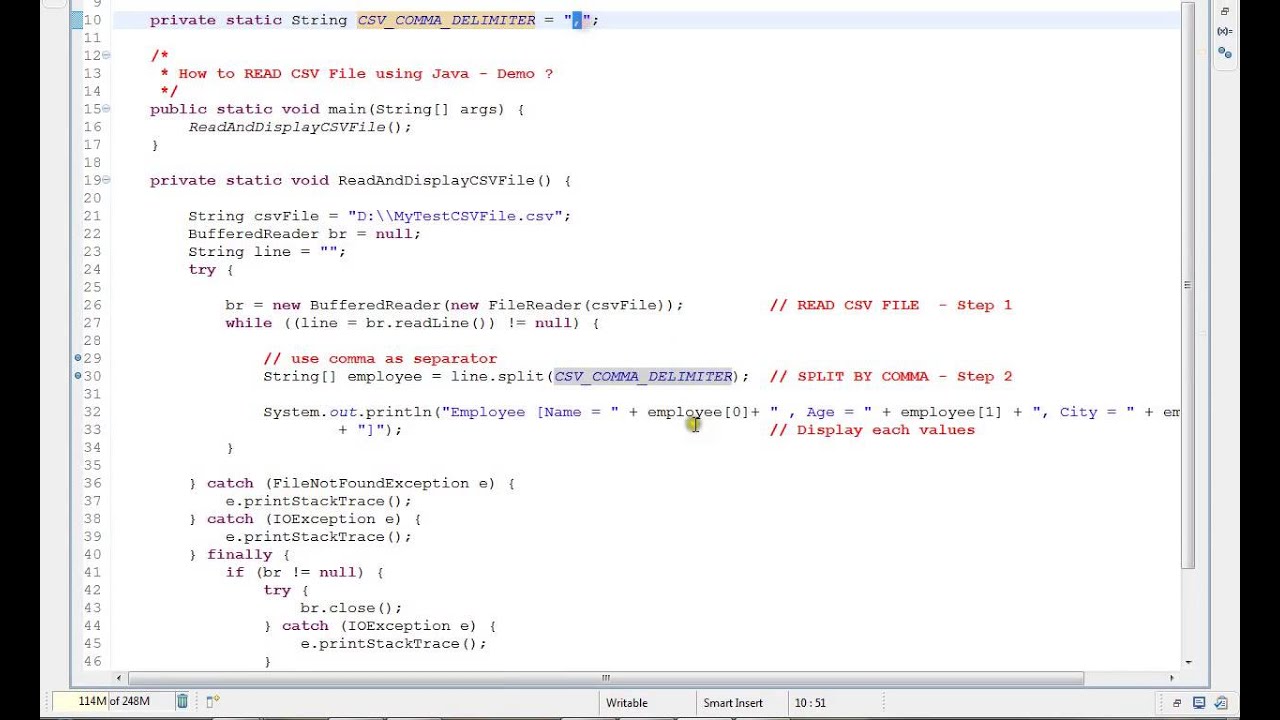Collapse ReadAndDisplayCSVFile method at line 19
Viewport: 1280px width, 720px height.
106,180
